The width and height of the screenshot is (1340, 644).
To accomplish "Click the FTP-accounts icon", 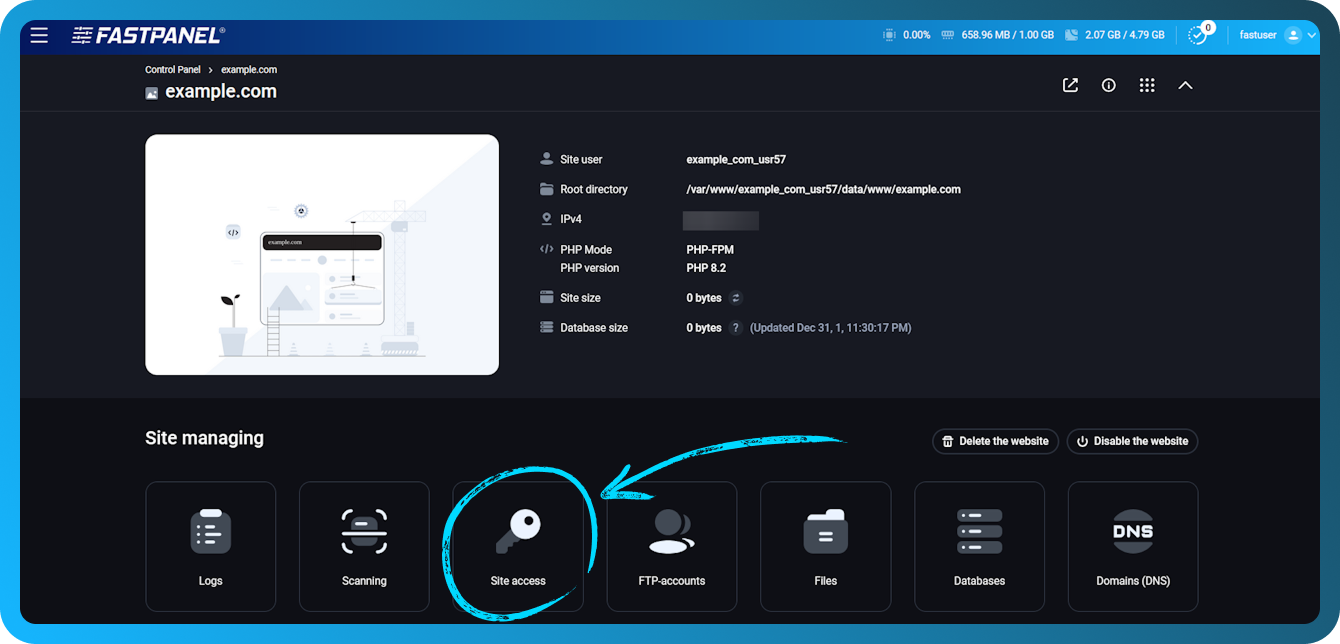I will [x=671, y=533].
